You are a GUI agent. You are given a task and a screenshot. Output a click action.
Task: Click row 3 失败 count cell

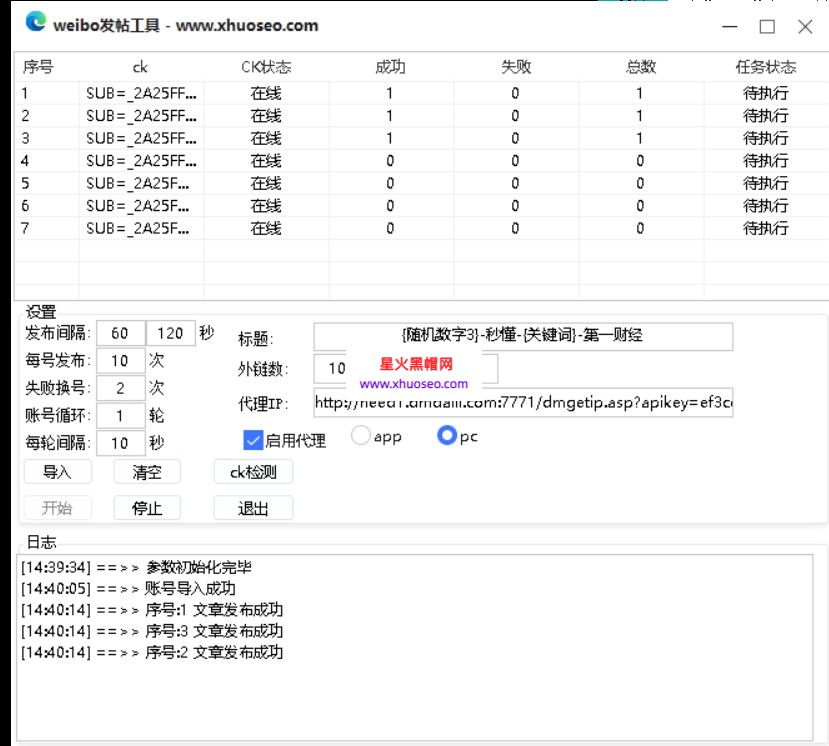tap(515, 139)
